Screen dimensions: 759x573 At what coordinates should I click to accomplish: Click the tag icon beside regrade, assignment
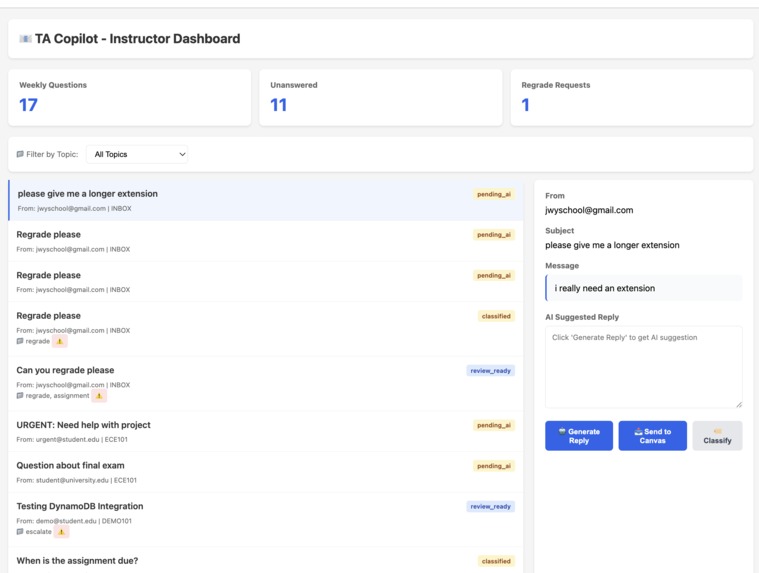[x=20, y=396]
